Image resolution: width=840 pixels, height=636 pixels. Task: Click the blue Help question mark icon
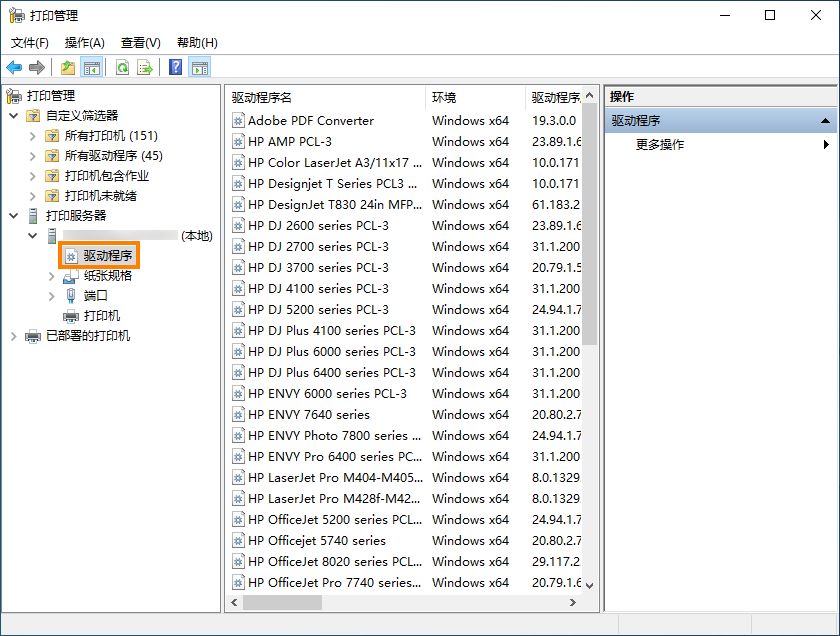coord(175,68)
